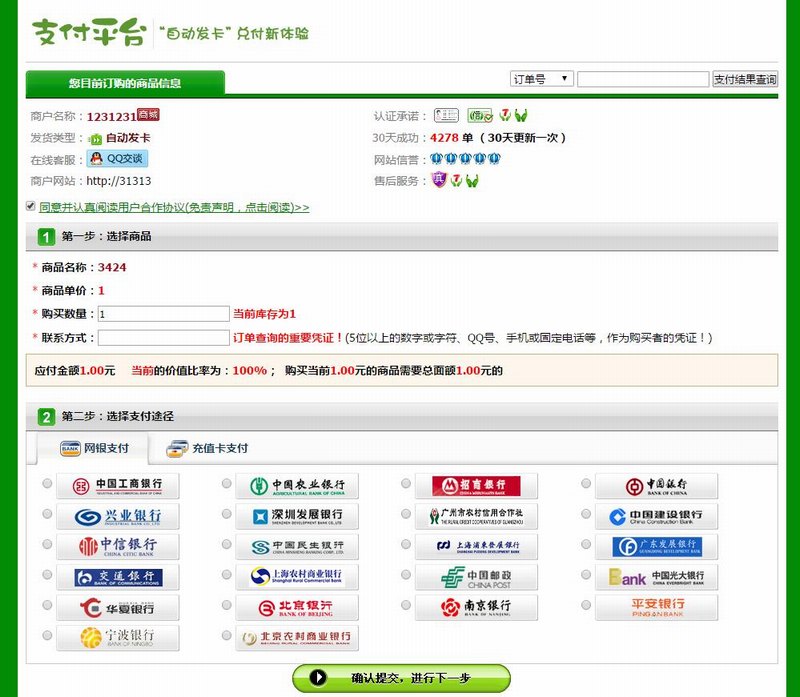
Task: Open the QQ交谈 online chat
Action: pos(118,159)
